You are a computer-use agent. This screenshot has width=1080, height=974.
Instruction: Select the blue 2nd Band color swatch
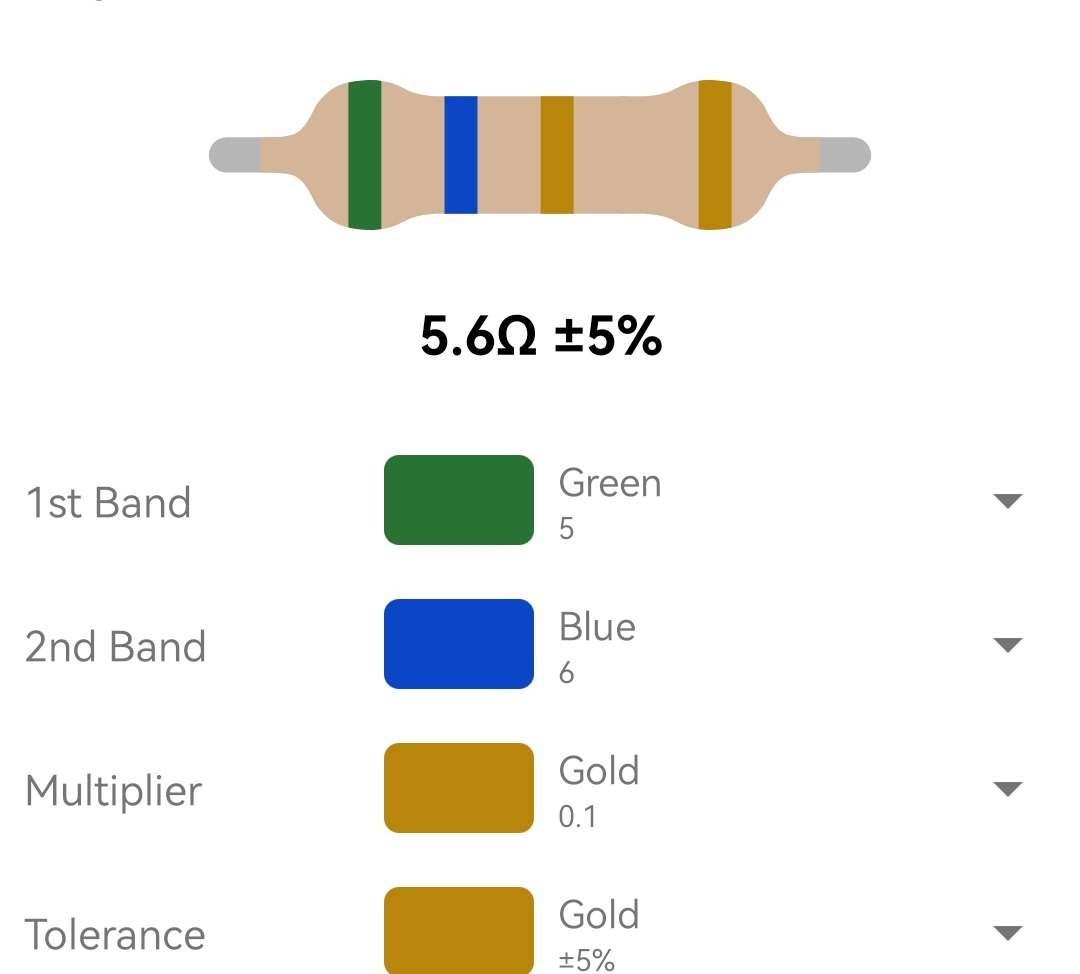tap(459, 644)
